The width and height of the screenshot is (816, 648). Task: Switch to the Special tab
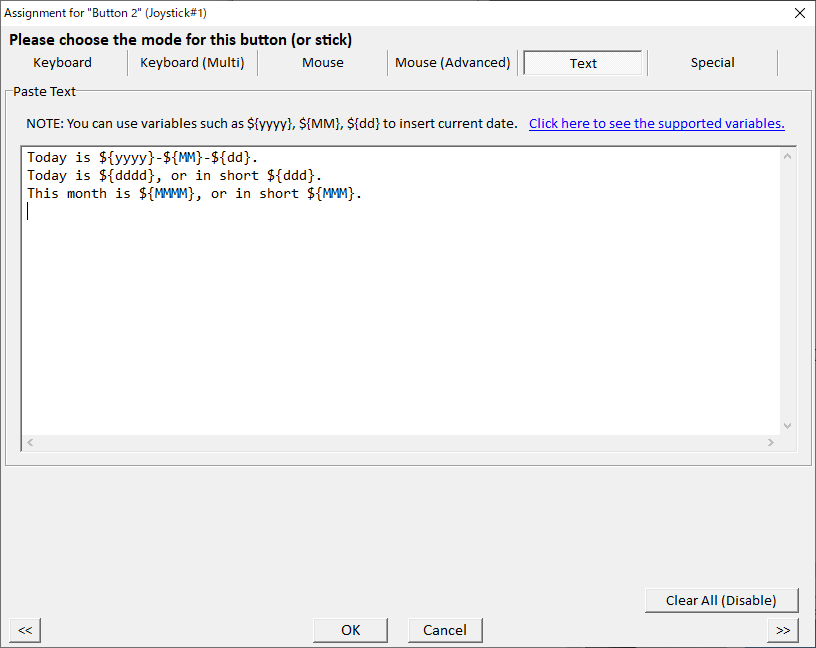pyautogui.click(x=712, y=62)
